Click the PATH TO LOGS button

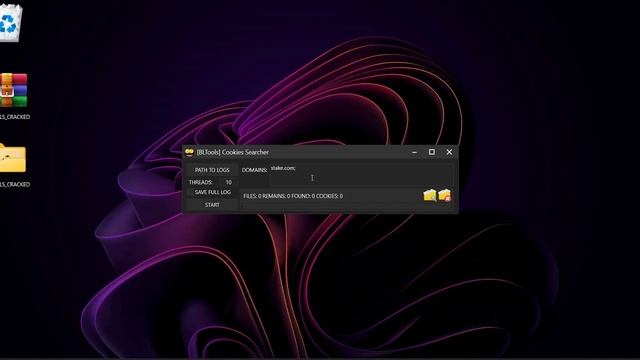tap(212, 170)
